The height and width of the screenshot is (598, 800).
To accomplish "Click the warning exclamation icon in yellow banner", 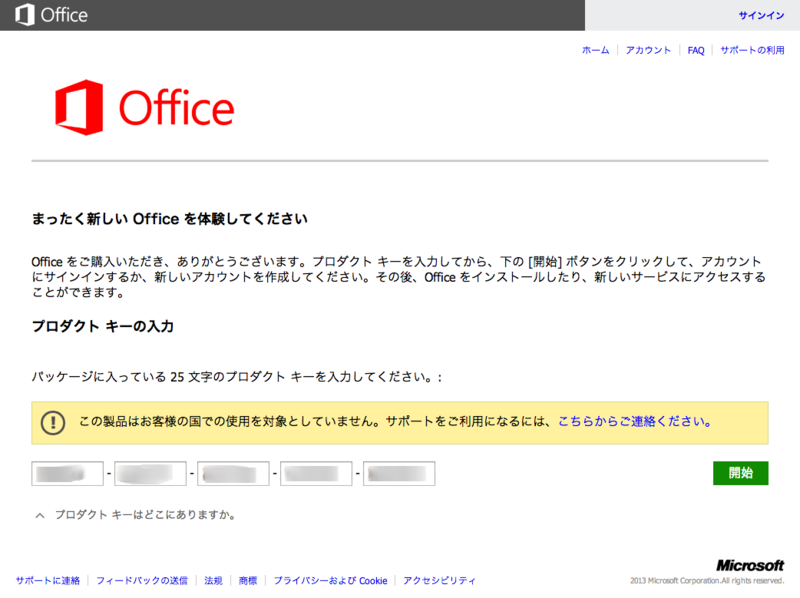I will [53, 422].
